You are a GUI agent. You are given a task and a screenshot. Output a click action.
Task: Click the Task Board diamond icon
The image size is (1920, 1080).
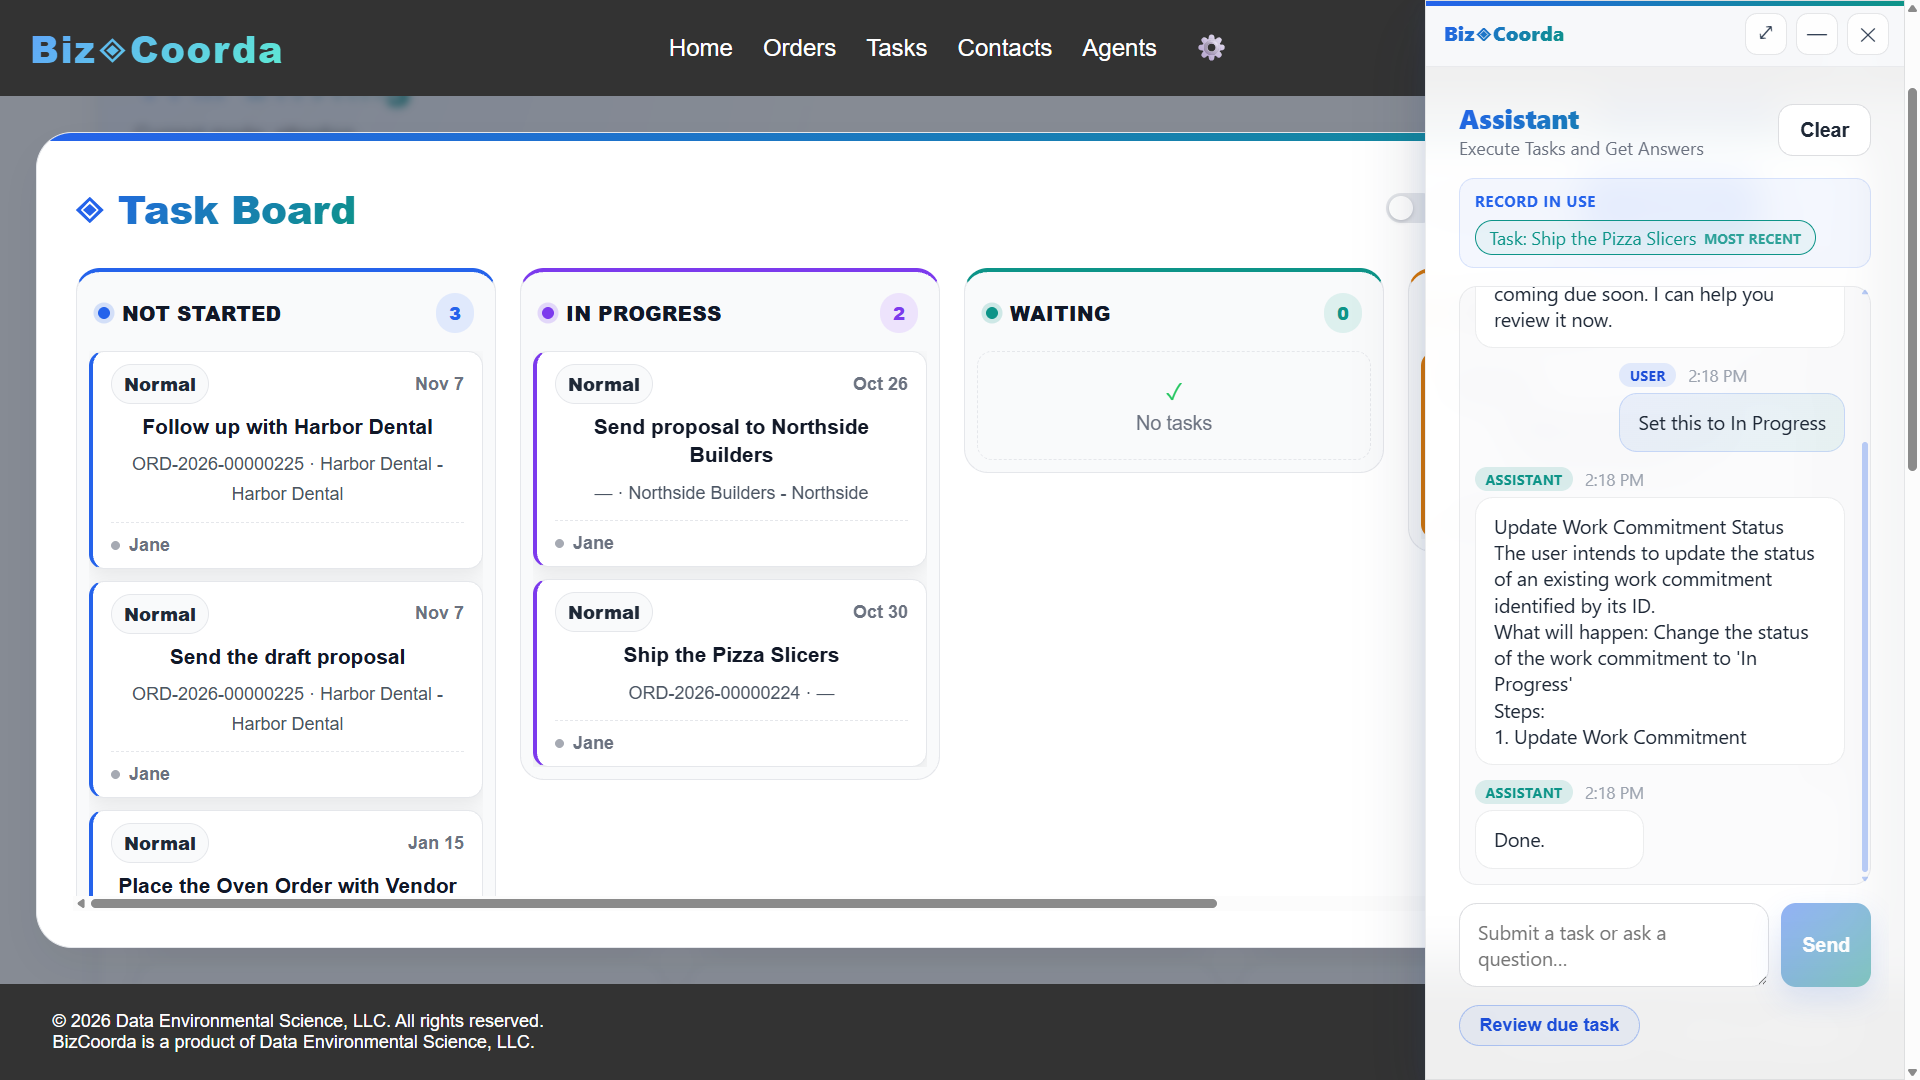tap(90, 210)
